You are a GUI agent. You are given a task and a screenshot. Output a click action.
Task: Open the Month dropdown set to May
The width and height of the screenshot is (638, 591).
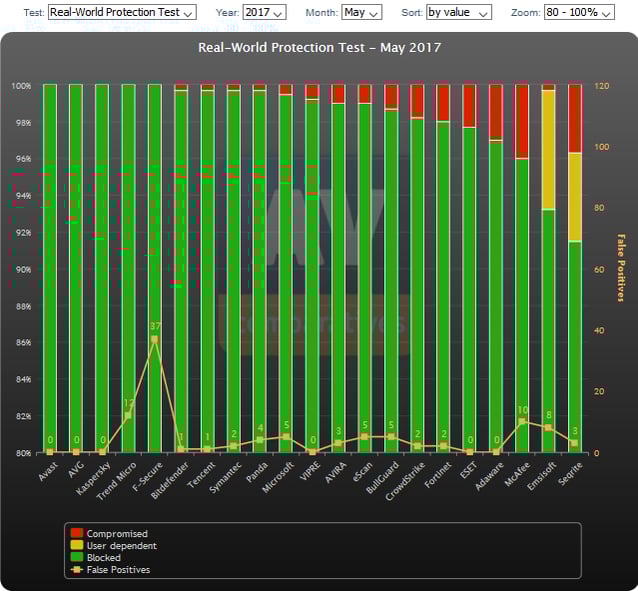coord(361,12)
